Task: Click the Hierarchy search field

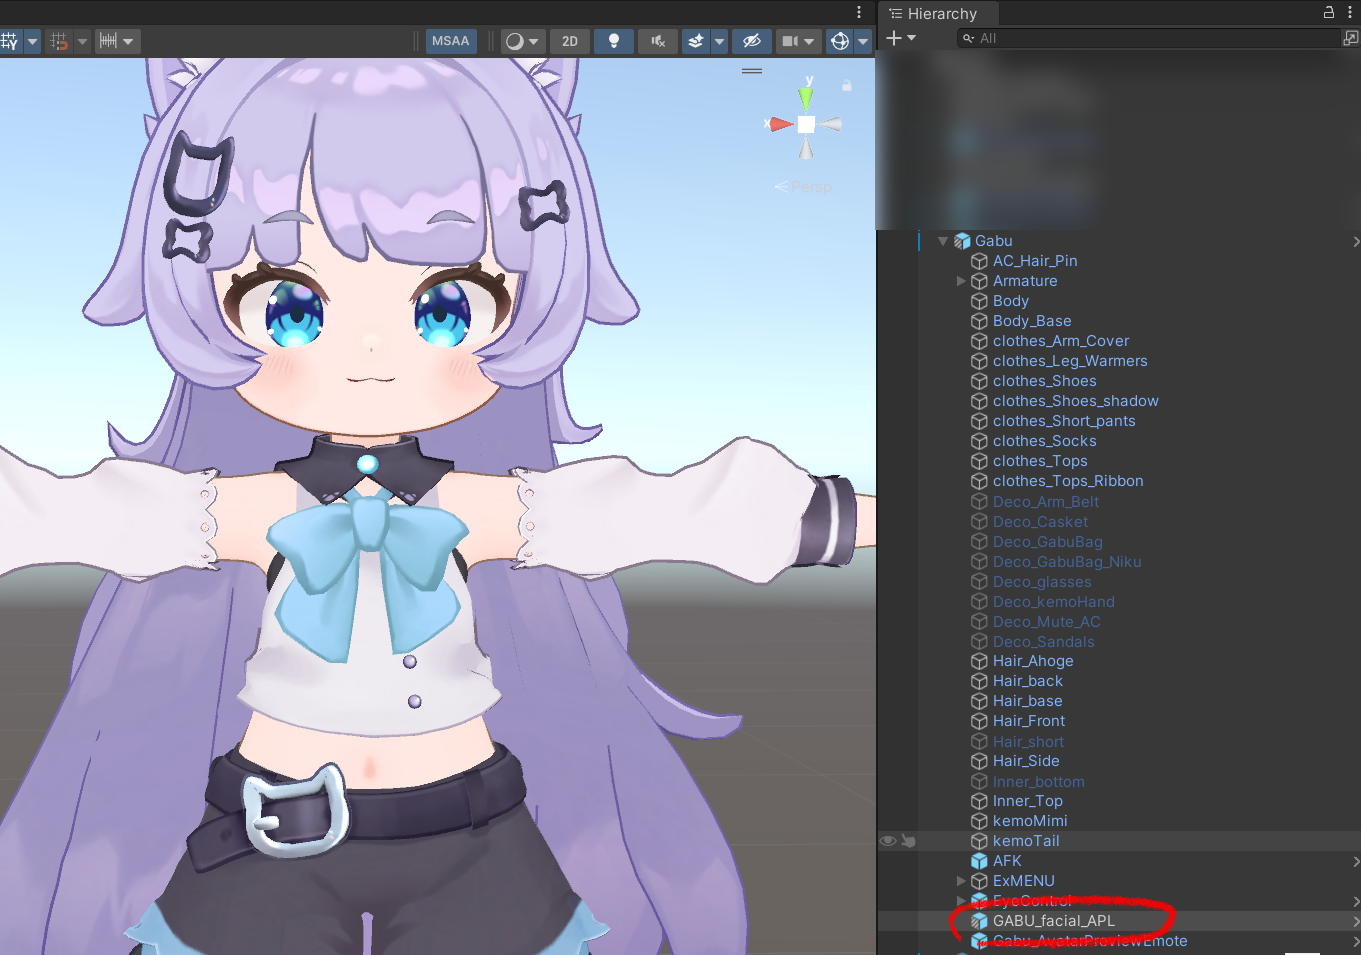Action: 1150,38
